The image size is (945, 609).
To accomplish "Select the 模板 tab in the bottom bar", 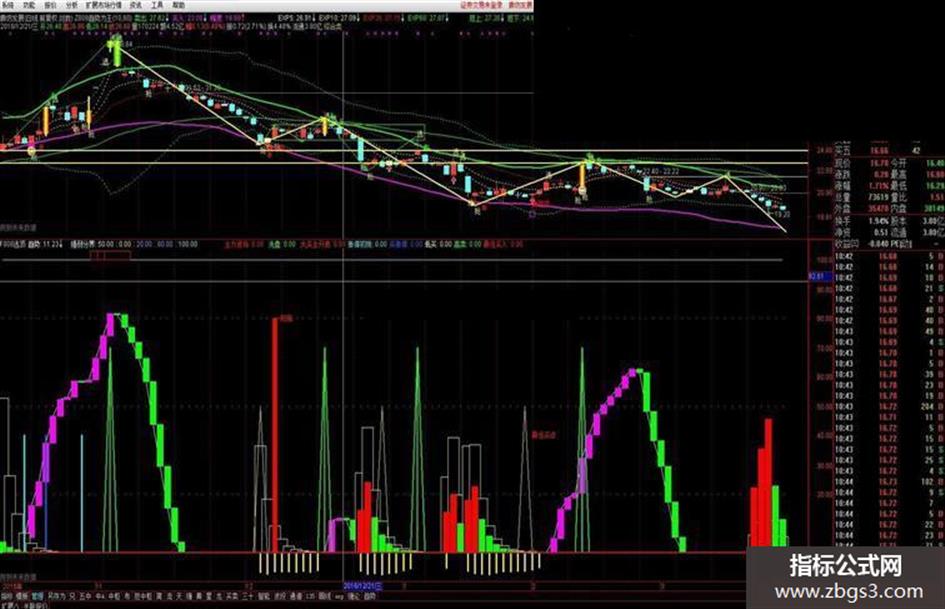I will pos(22,596).
